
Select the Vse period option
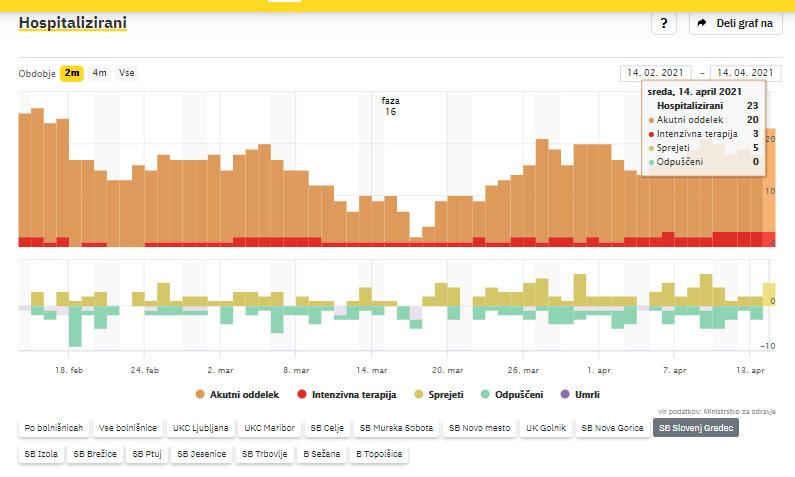click(127, 73)
